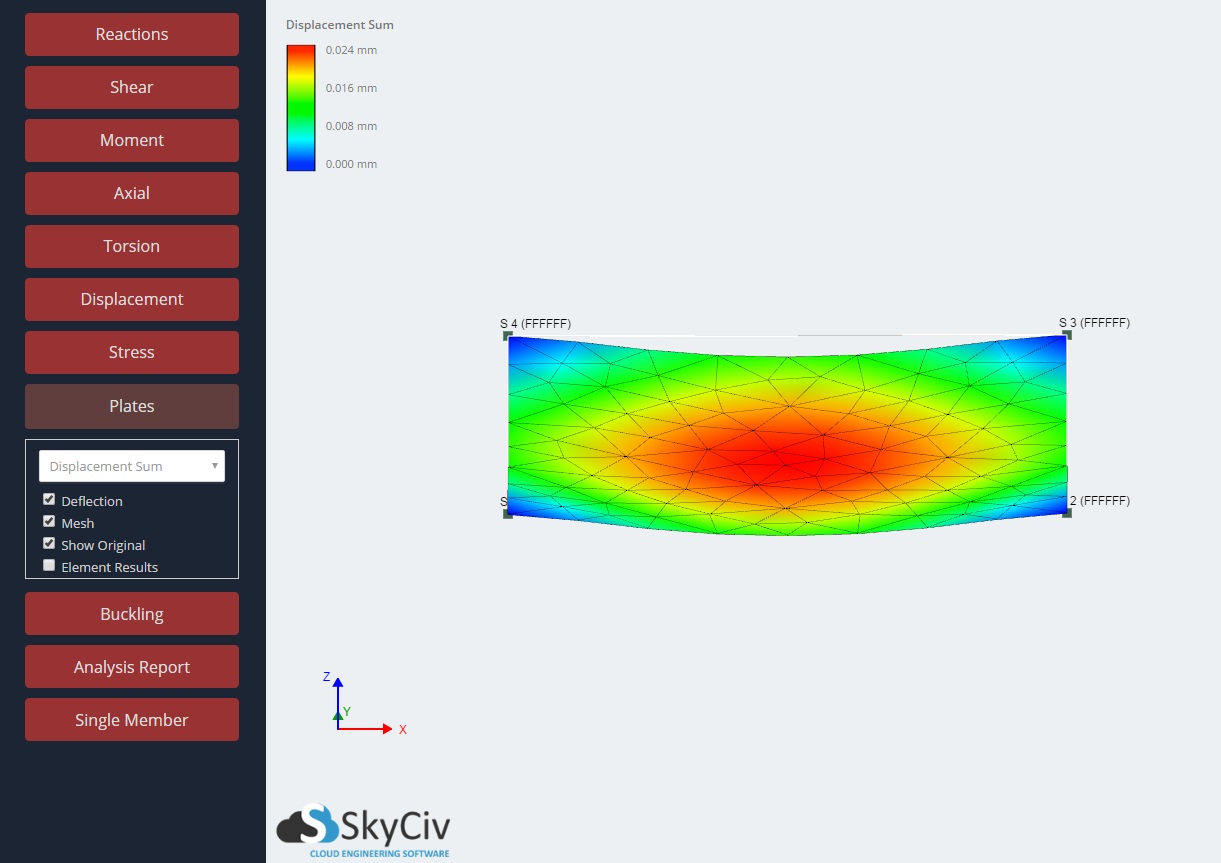The height and width of the screenshot is (863, 1221).
Task: Click the '0.008 mm' legend value
Action: click(x=352, y=126)
